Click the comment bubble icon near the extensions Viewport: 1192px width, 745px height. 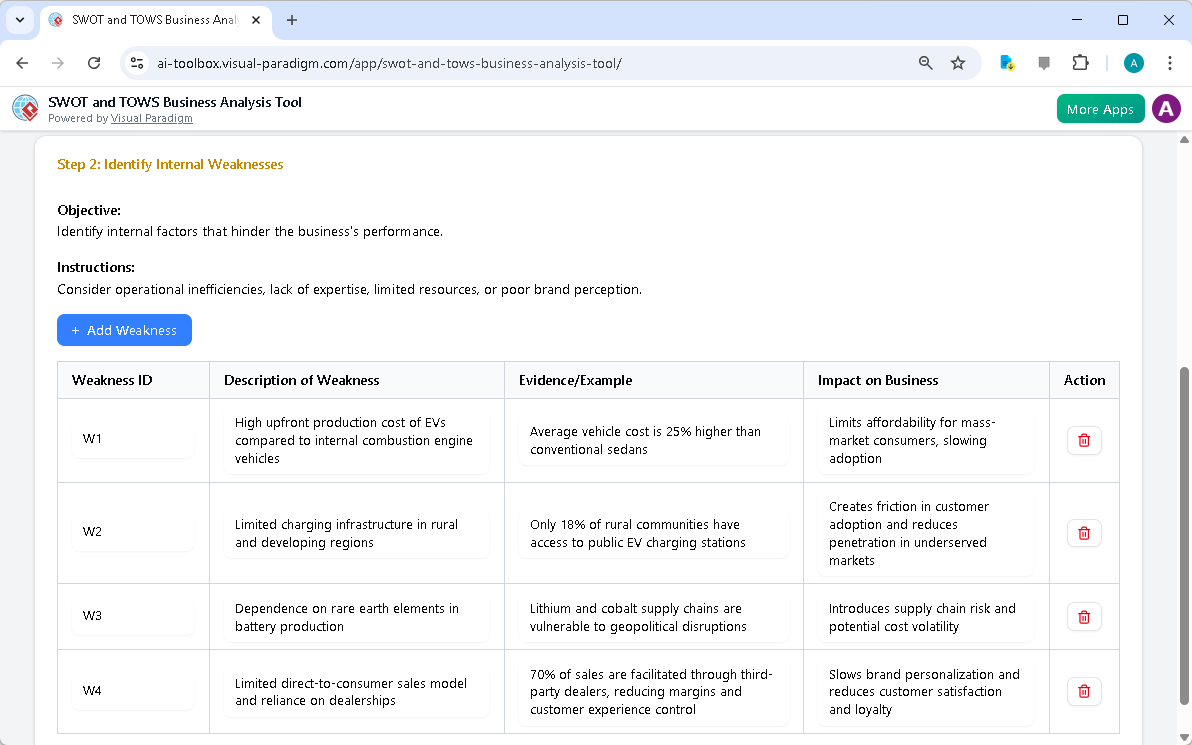(1044, 62)
